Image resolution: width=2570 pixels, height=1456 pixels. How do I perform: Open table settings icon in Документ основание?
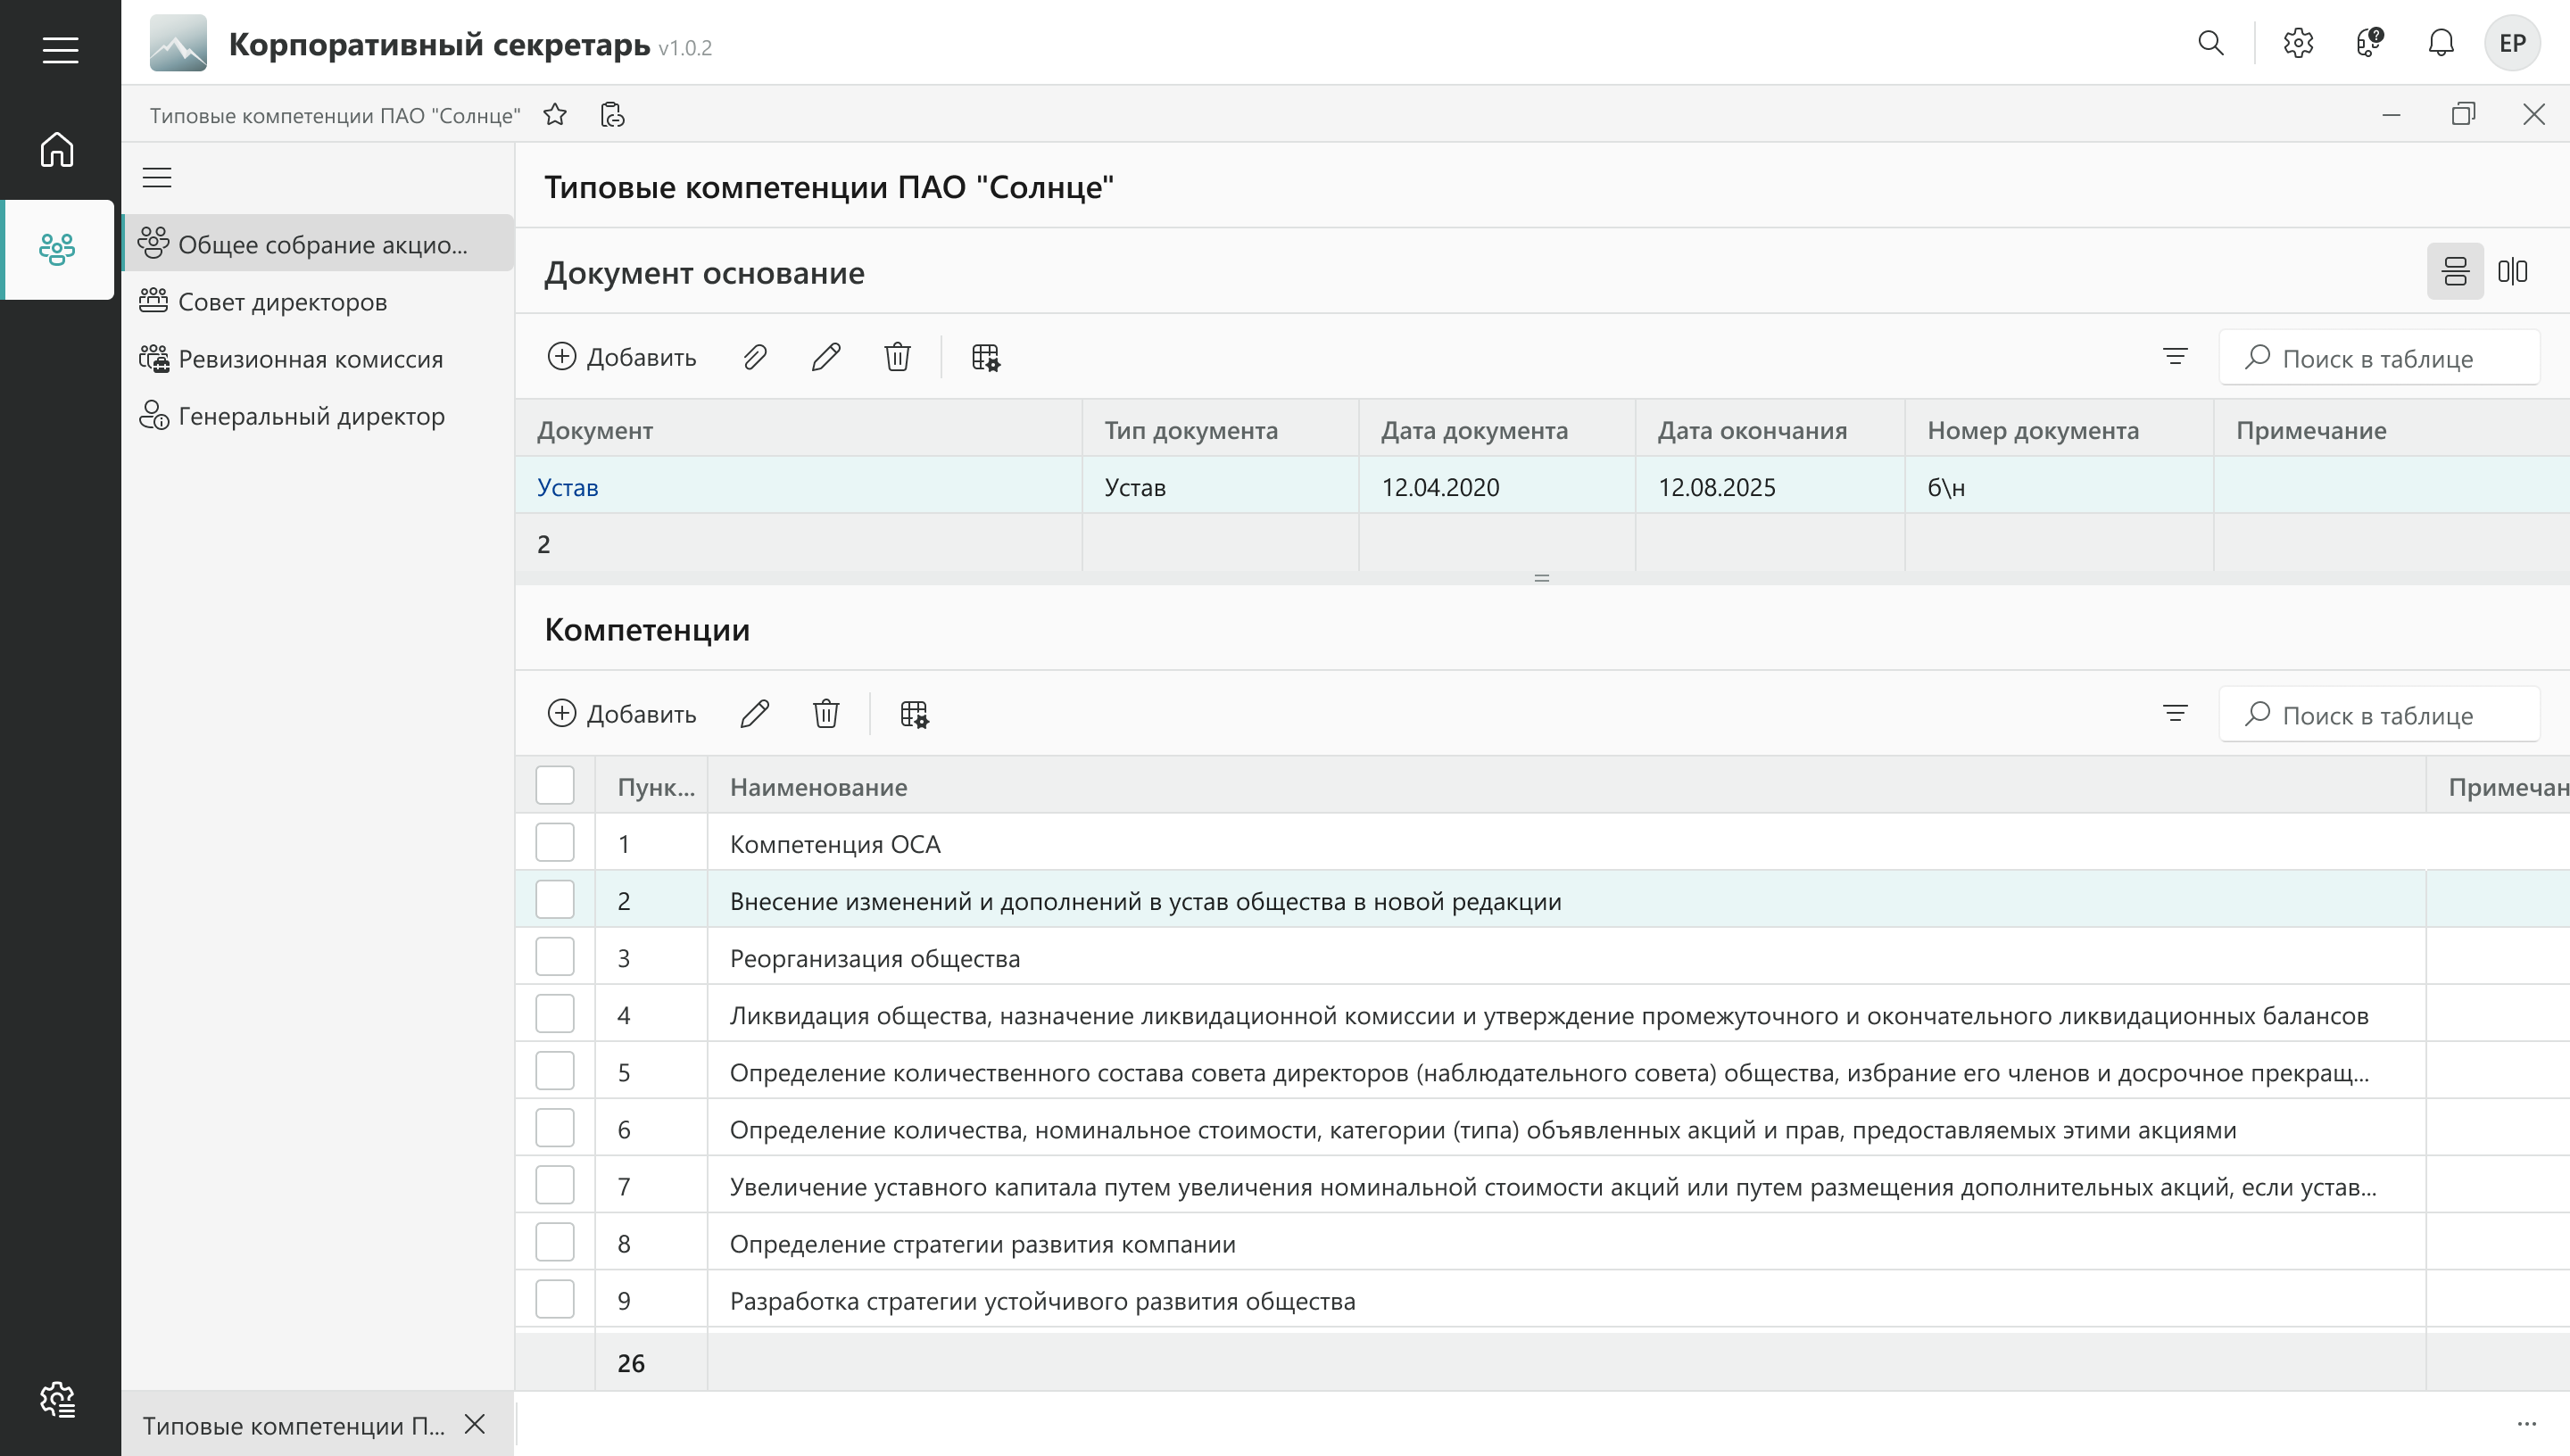(x=986, y=357)
